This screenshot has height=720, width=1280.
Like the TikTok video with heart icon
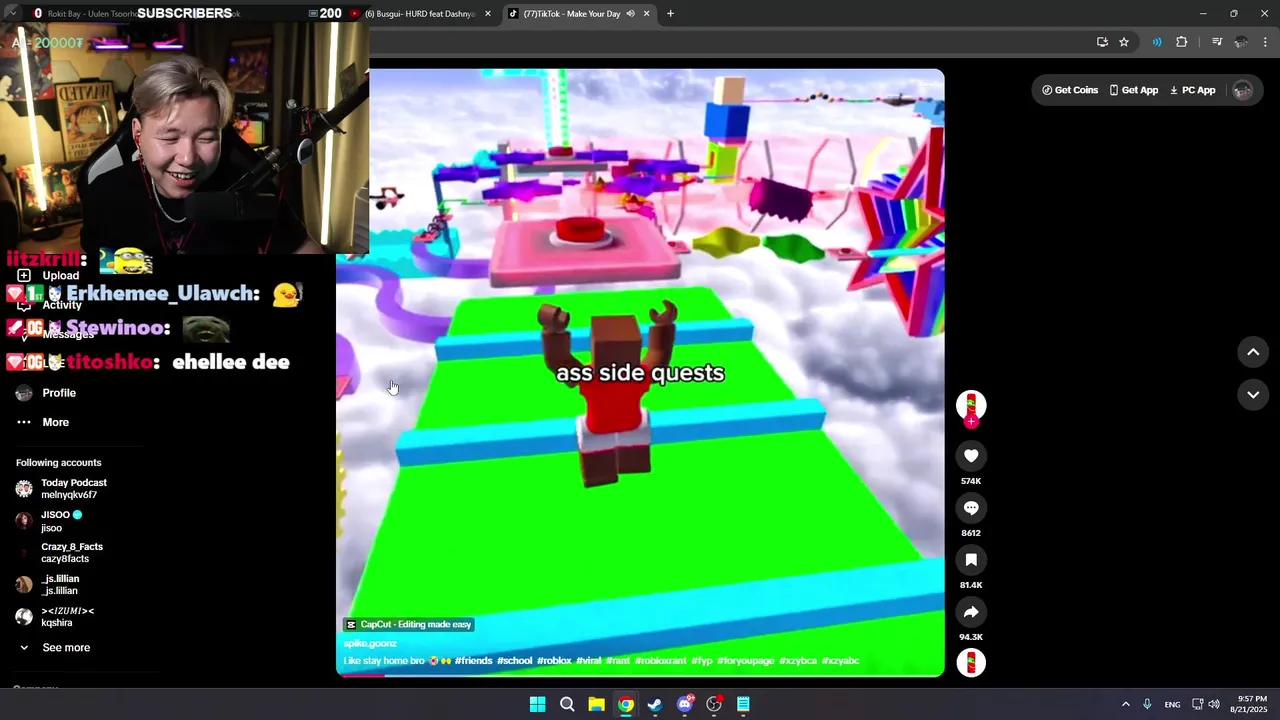[x=971, y=456]
